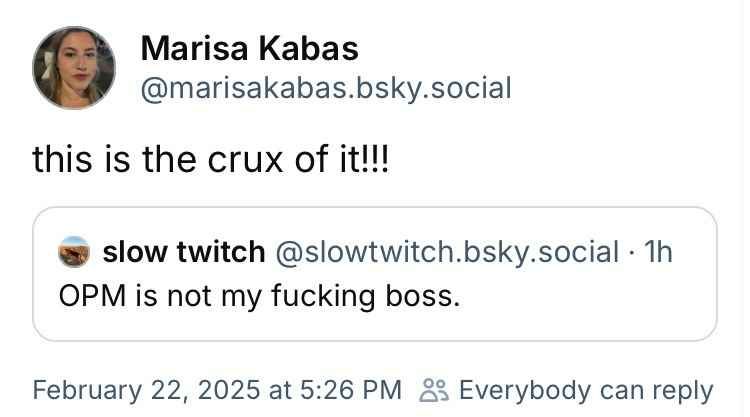Click the @marisakabas.bsky.social handle
This screenshot has height=417, width=750.
click(326, 88)
